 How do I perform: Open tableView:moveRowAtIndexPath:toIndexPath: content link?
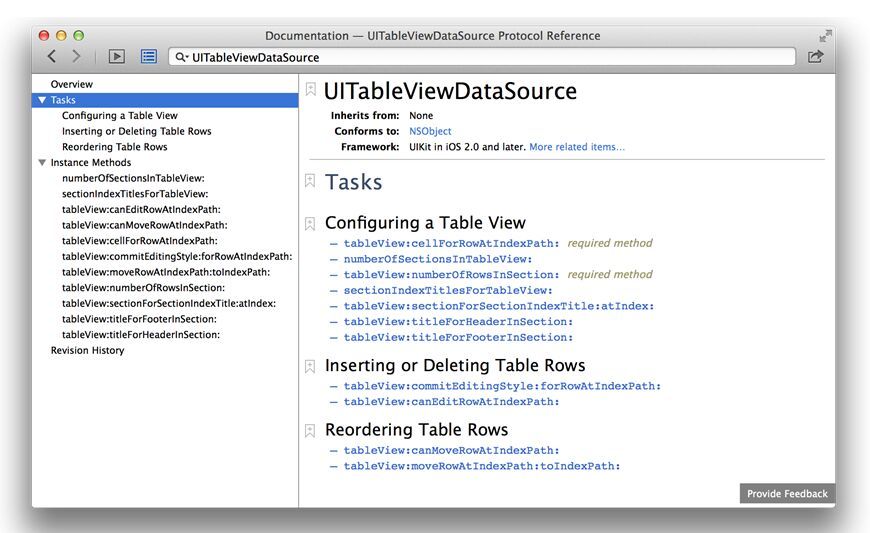pos(482,466)
